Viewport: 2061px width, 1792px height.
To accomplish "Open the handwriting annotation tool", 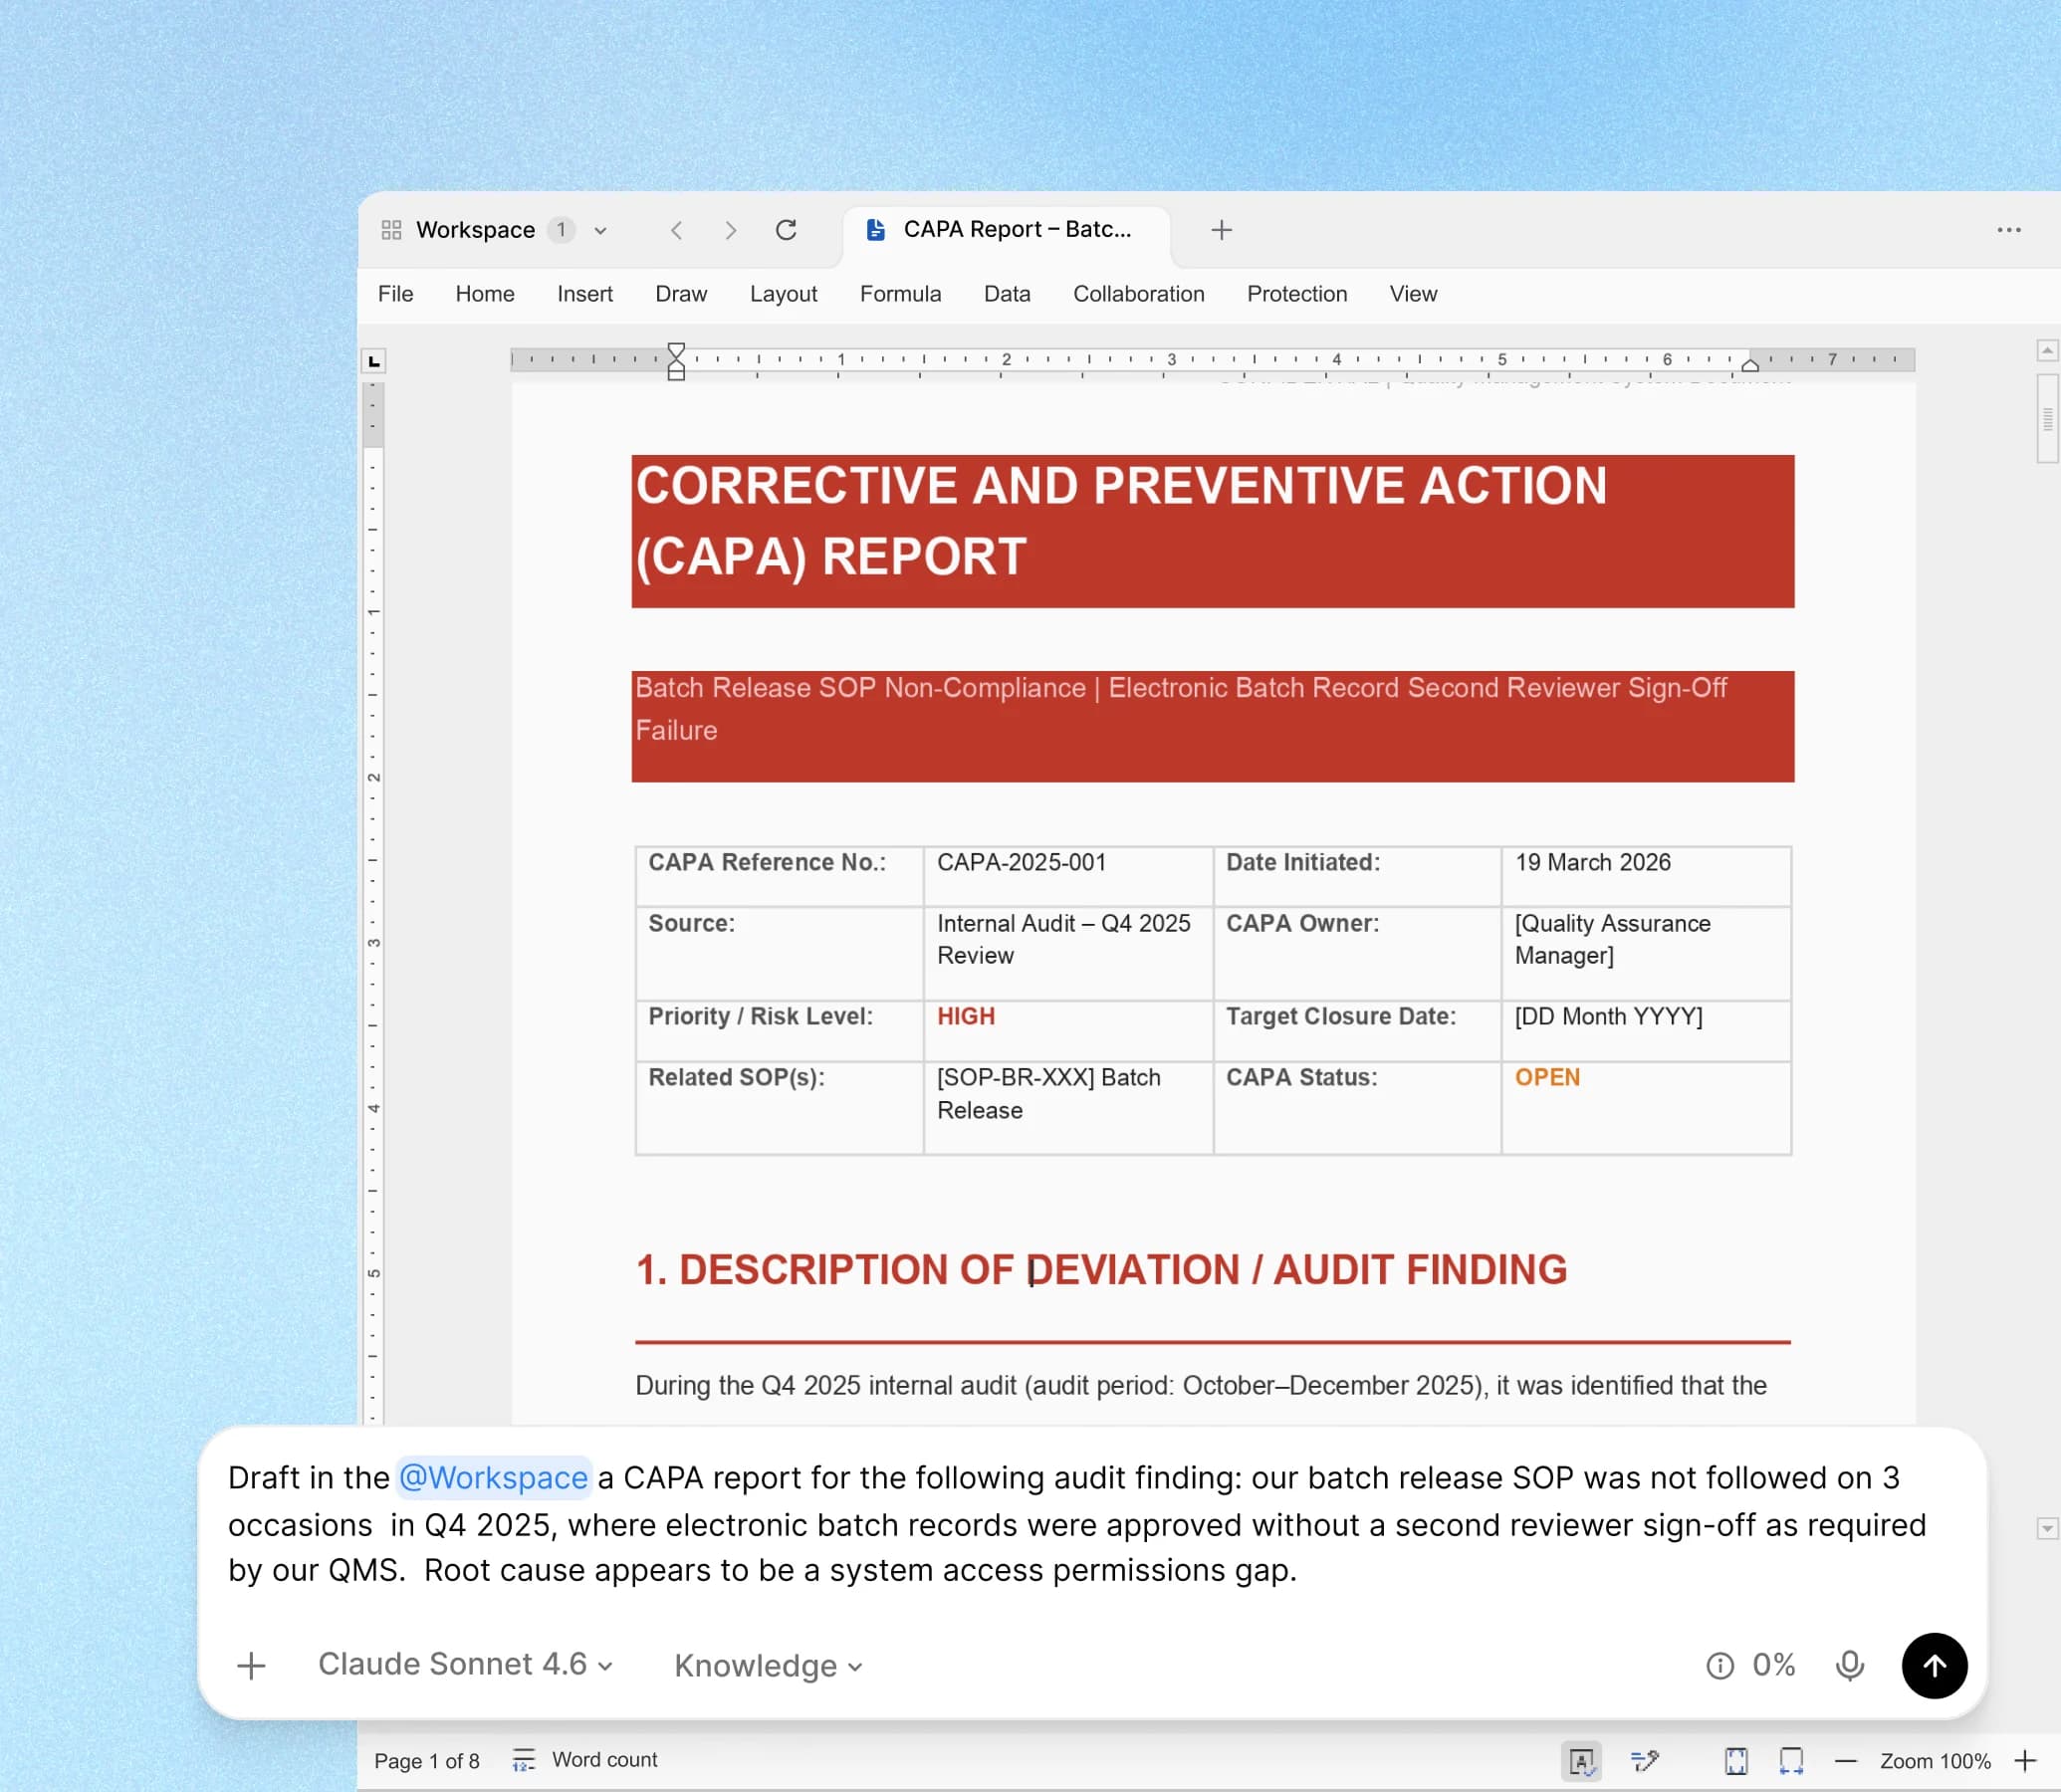I will tap(1644, 1760).
